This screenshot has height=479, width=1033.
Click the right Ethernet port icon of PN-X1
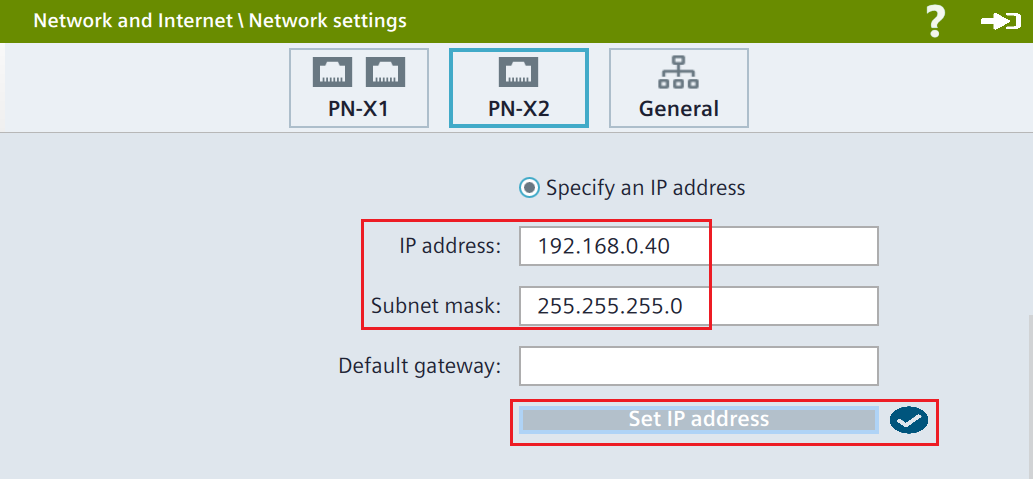pos(385,72)
